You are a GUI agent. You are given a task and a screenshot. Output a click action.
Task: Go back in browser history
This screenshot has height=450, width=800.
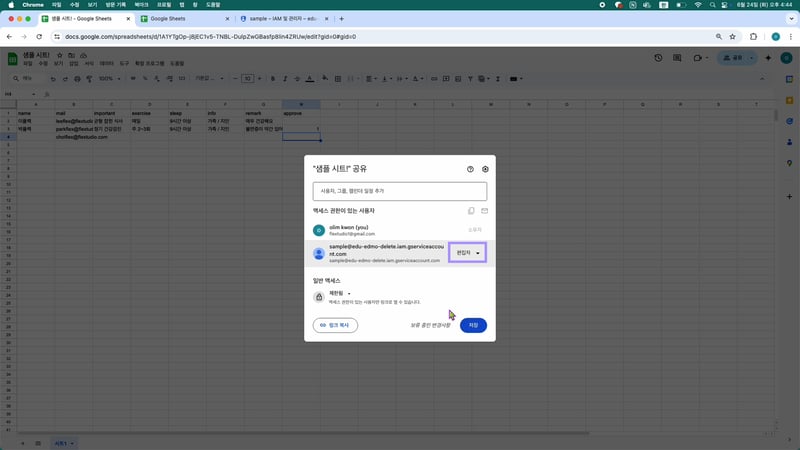point(9,37)
